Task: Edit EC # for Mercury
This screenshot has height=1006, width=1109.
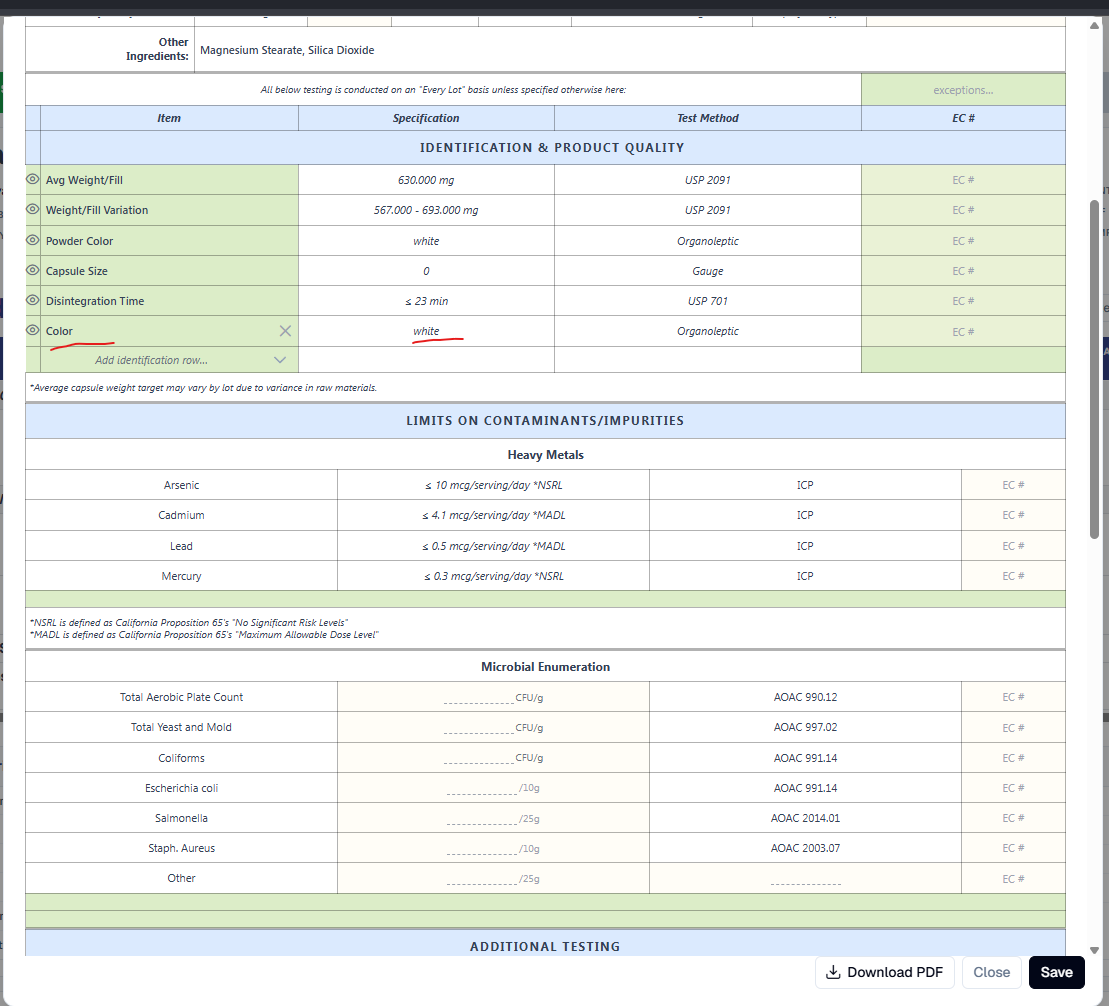Action: (1013, 577)
